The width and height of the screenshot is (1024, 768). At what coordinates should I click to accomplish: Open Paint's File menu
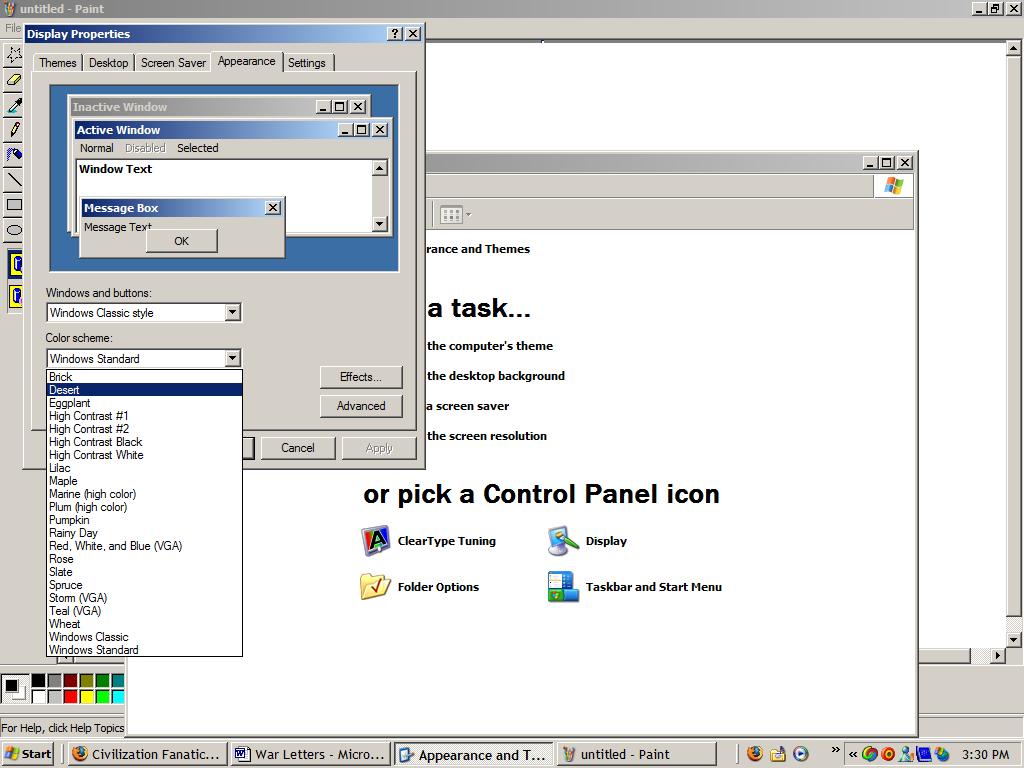(12, 27)
